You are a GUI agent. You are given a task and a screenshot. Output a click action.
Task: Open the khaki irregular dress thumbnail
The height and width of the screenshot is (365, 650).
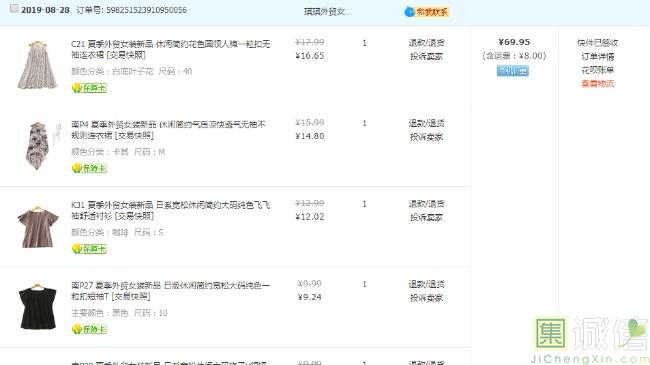click(38, 145)
